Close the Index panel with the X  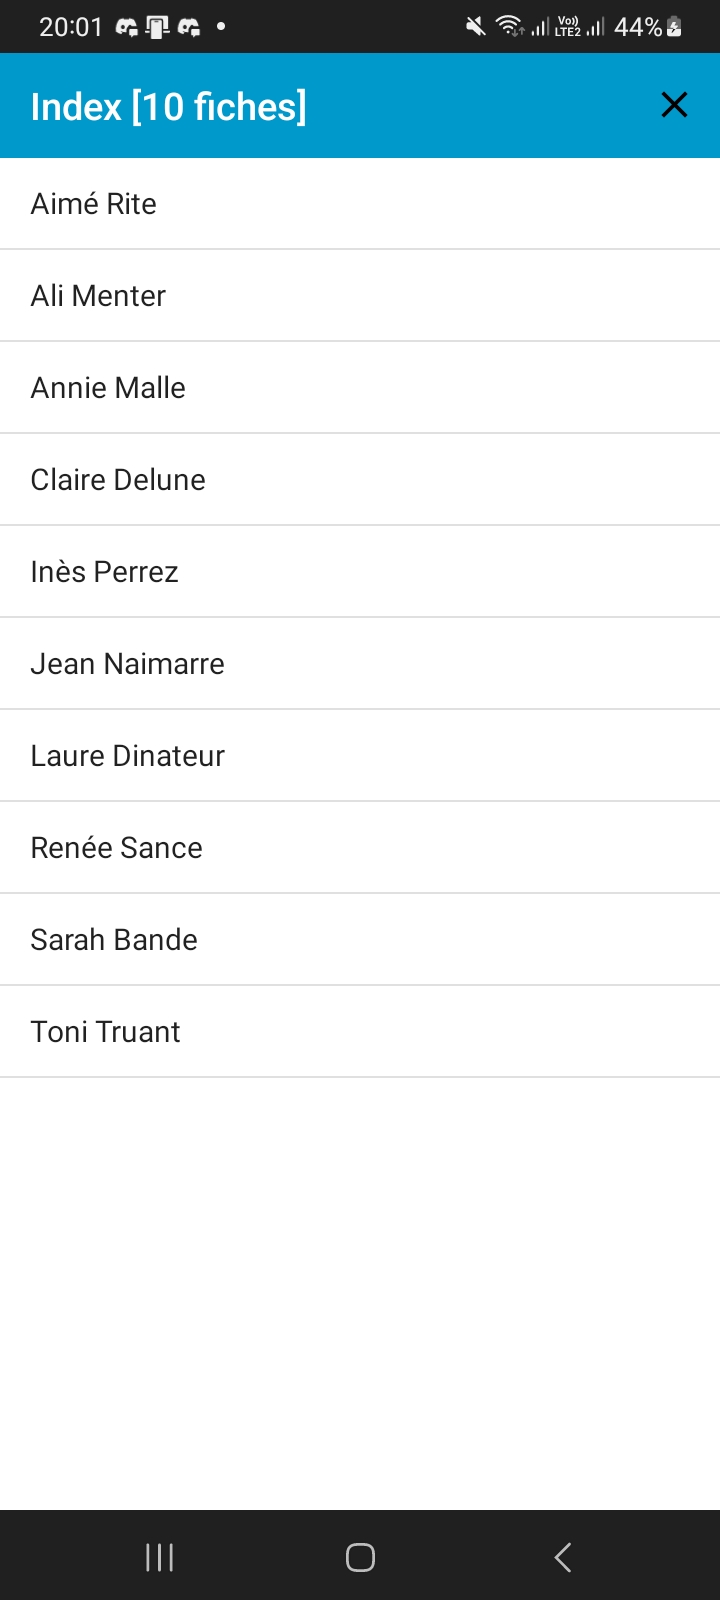point(674,105)
